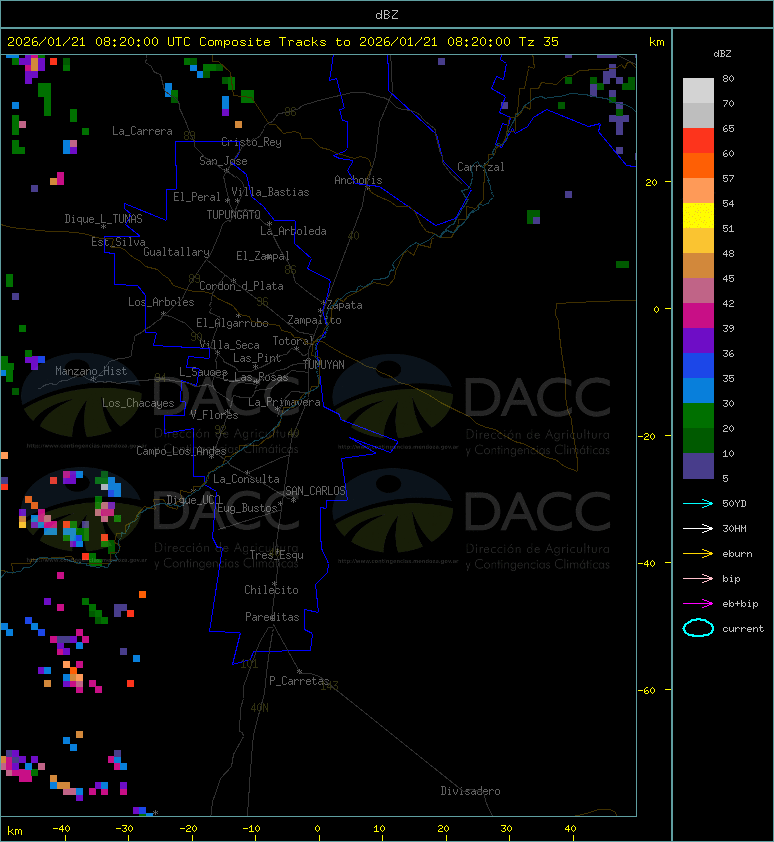Viewport: 774px width, 842px height.
Task: Click the Villa_Seca label on map
Action: coord(229,345)
